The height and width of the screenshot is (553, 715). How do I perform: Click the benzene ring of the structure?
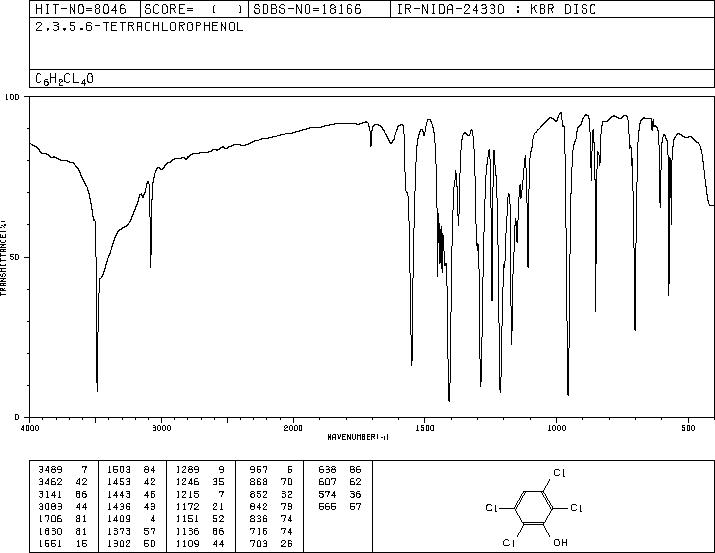point(534,508)
